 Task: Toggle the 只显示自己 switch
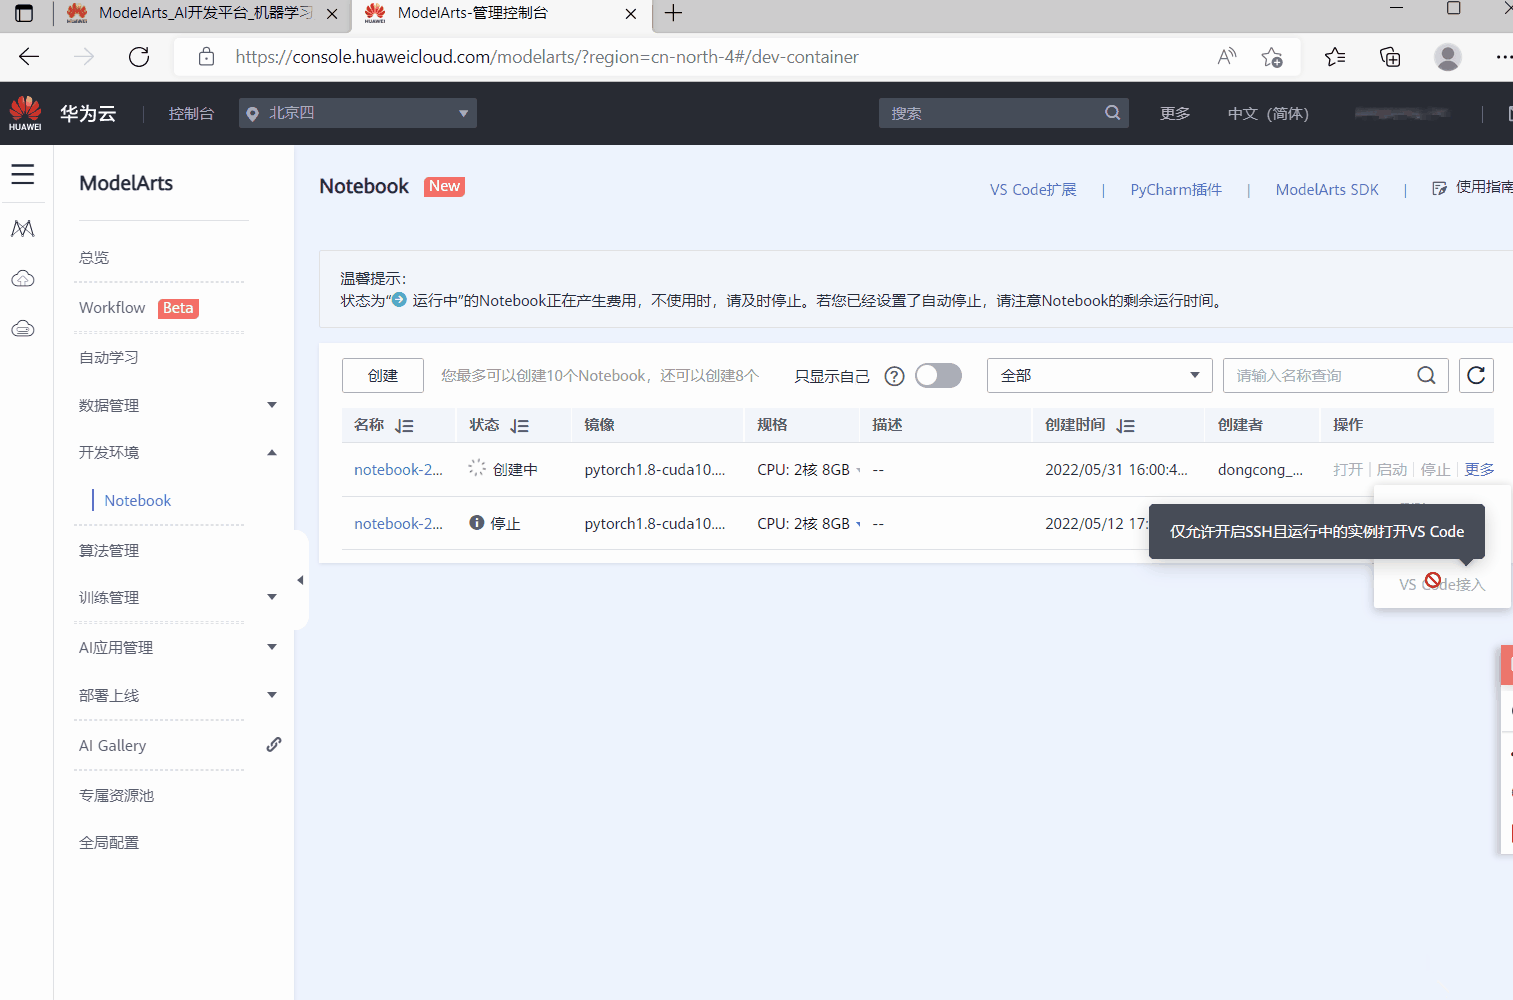(938, 375)
